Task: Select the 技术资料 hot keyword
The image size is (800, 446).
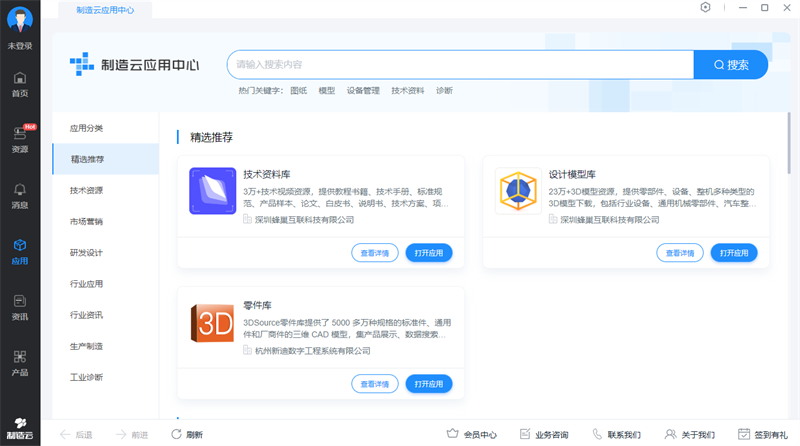Action: click(408, 91)
